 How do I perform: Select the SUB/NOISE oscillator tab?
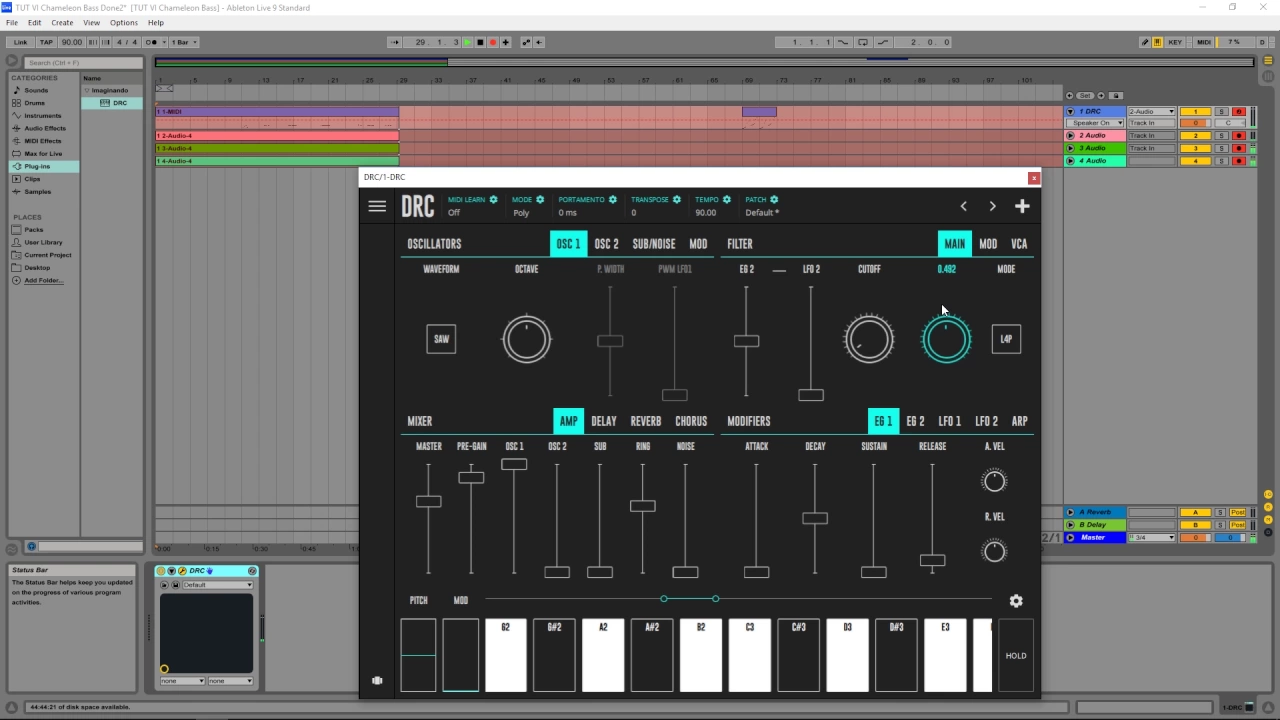(654, 244)
